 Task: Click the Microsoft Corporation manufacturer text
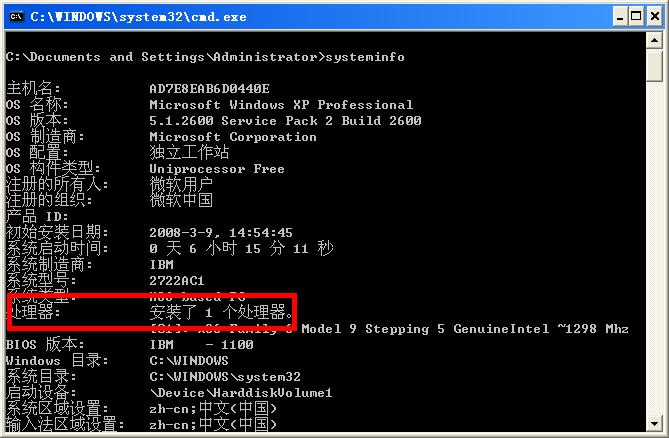233,137
